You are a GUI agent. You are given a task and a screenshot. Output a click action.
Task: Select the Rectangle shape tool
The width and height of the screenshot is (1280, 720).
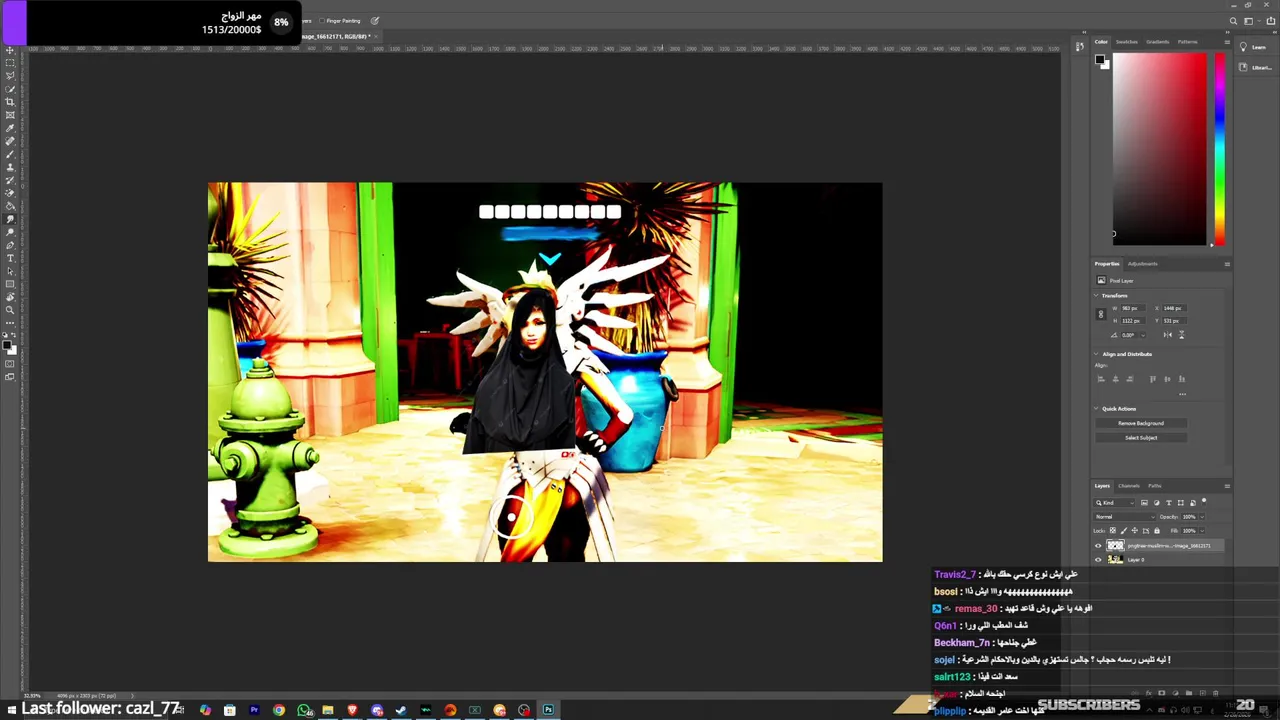click(9, 284)
